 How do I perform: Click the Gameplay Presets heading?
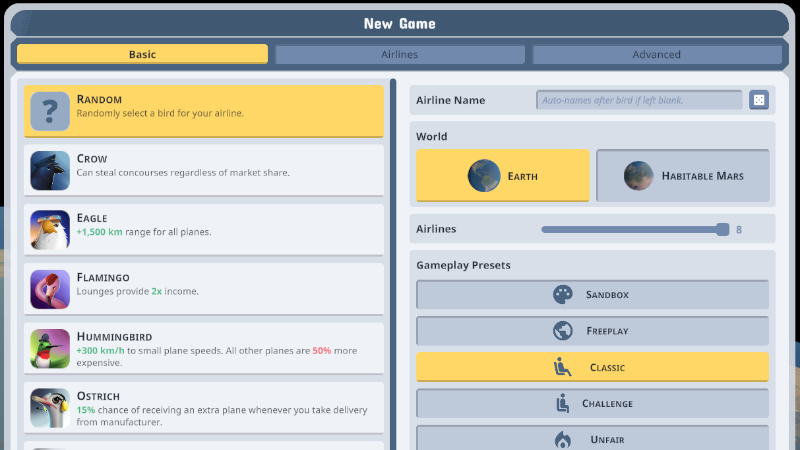(463, 265)
